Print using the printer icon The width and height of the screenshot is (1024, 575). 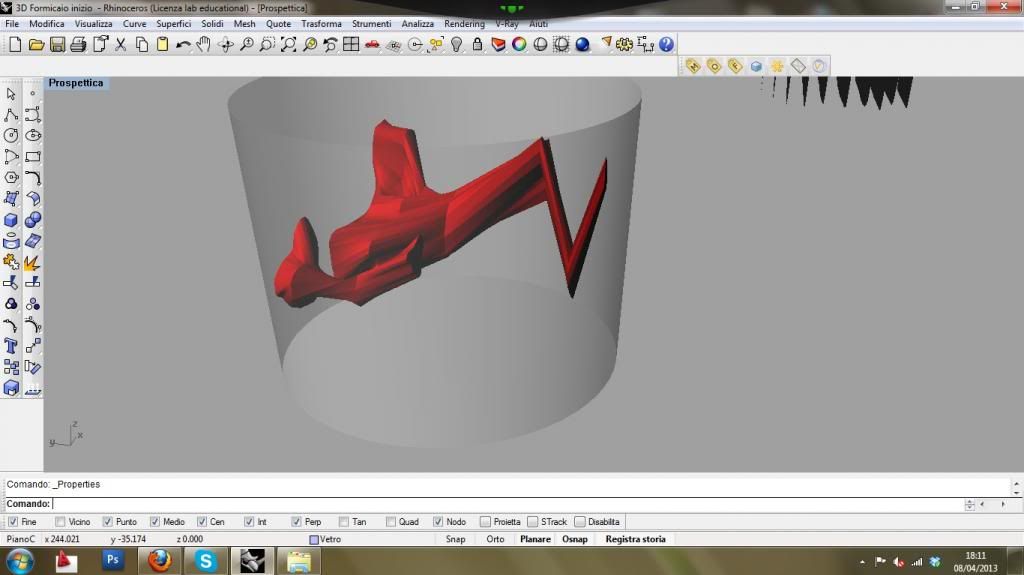[x=78, y=44]
